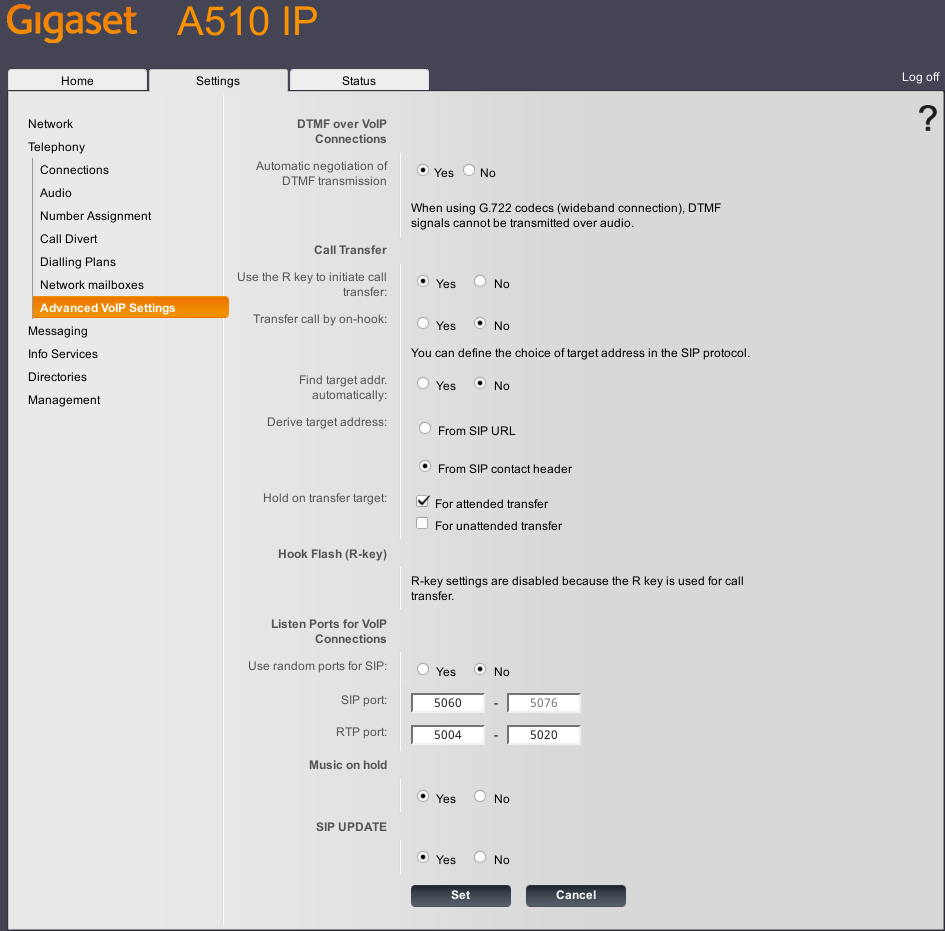945x931 pixels.
Task: Click RTP port end field 5020
Action: tap(544, 735)
